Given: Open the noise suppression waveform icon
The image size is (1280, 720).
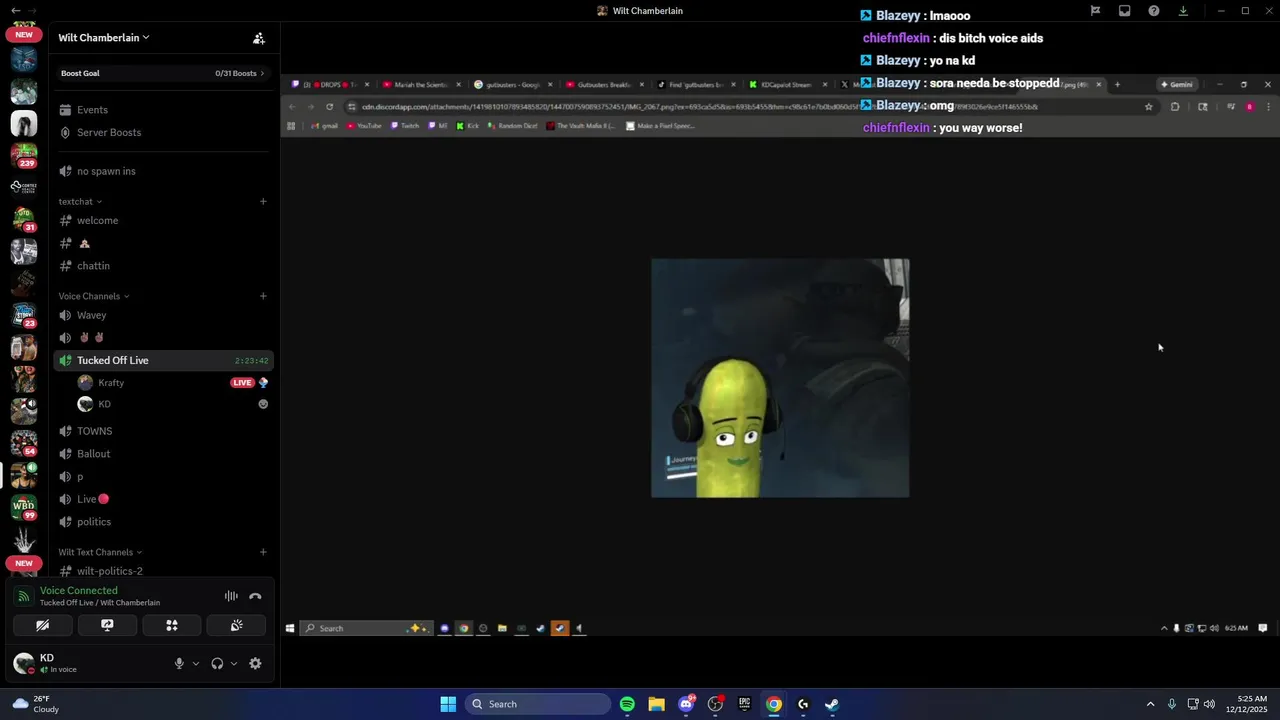Looking at the screenshot, I should coord(231,596).
